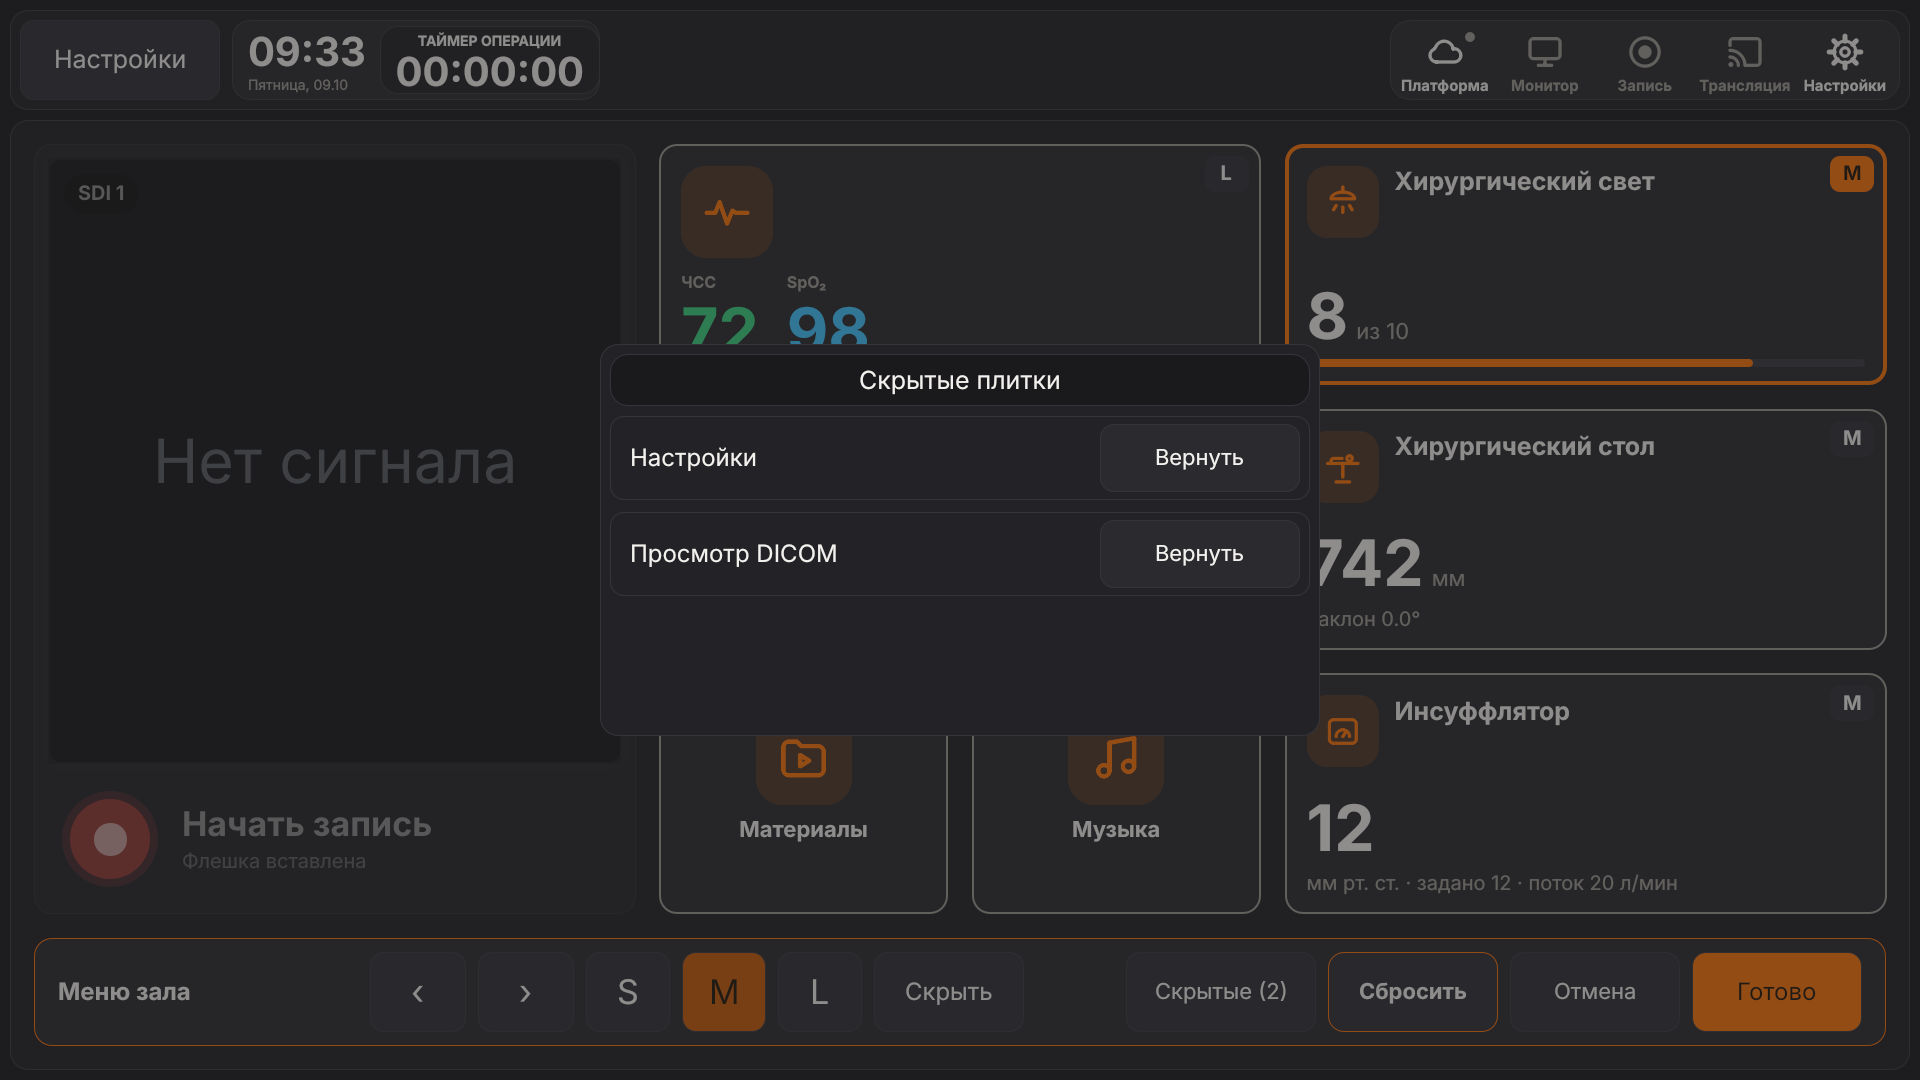Viewport: 1920px width, 1080px height.
Task: Move tile forward with right chevron
Action: pos(525,992)
